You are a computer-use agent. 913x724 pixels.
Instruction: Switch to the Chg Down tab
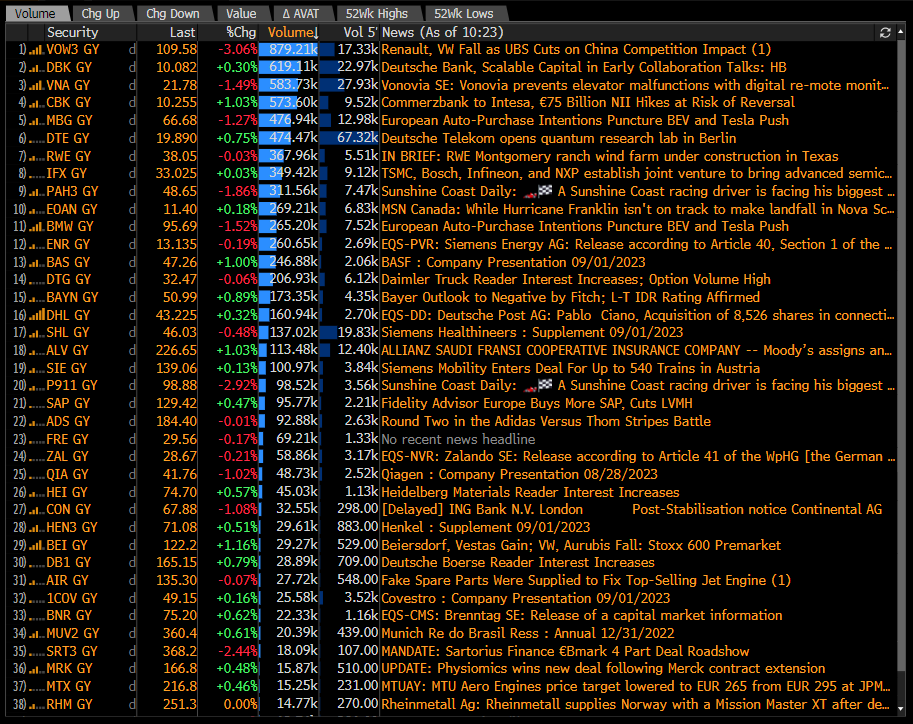tap(172, 13)
